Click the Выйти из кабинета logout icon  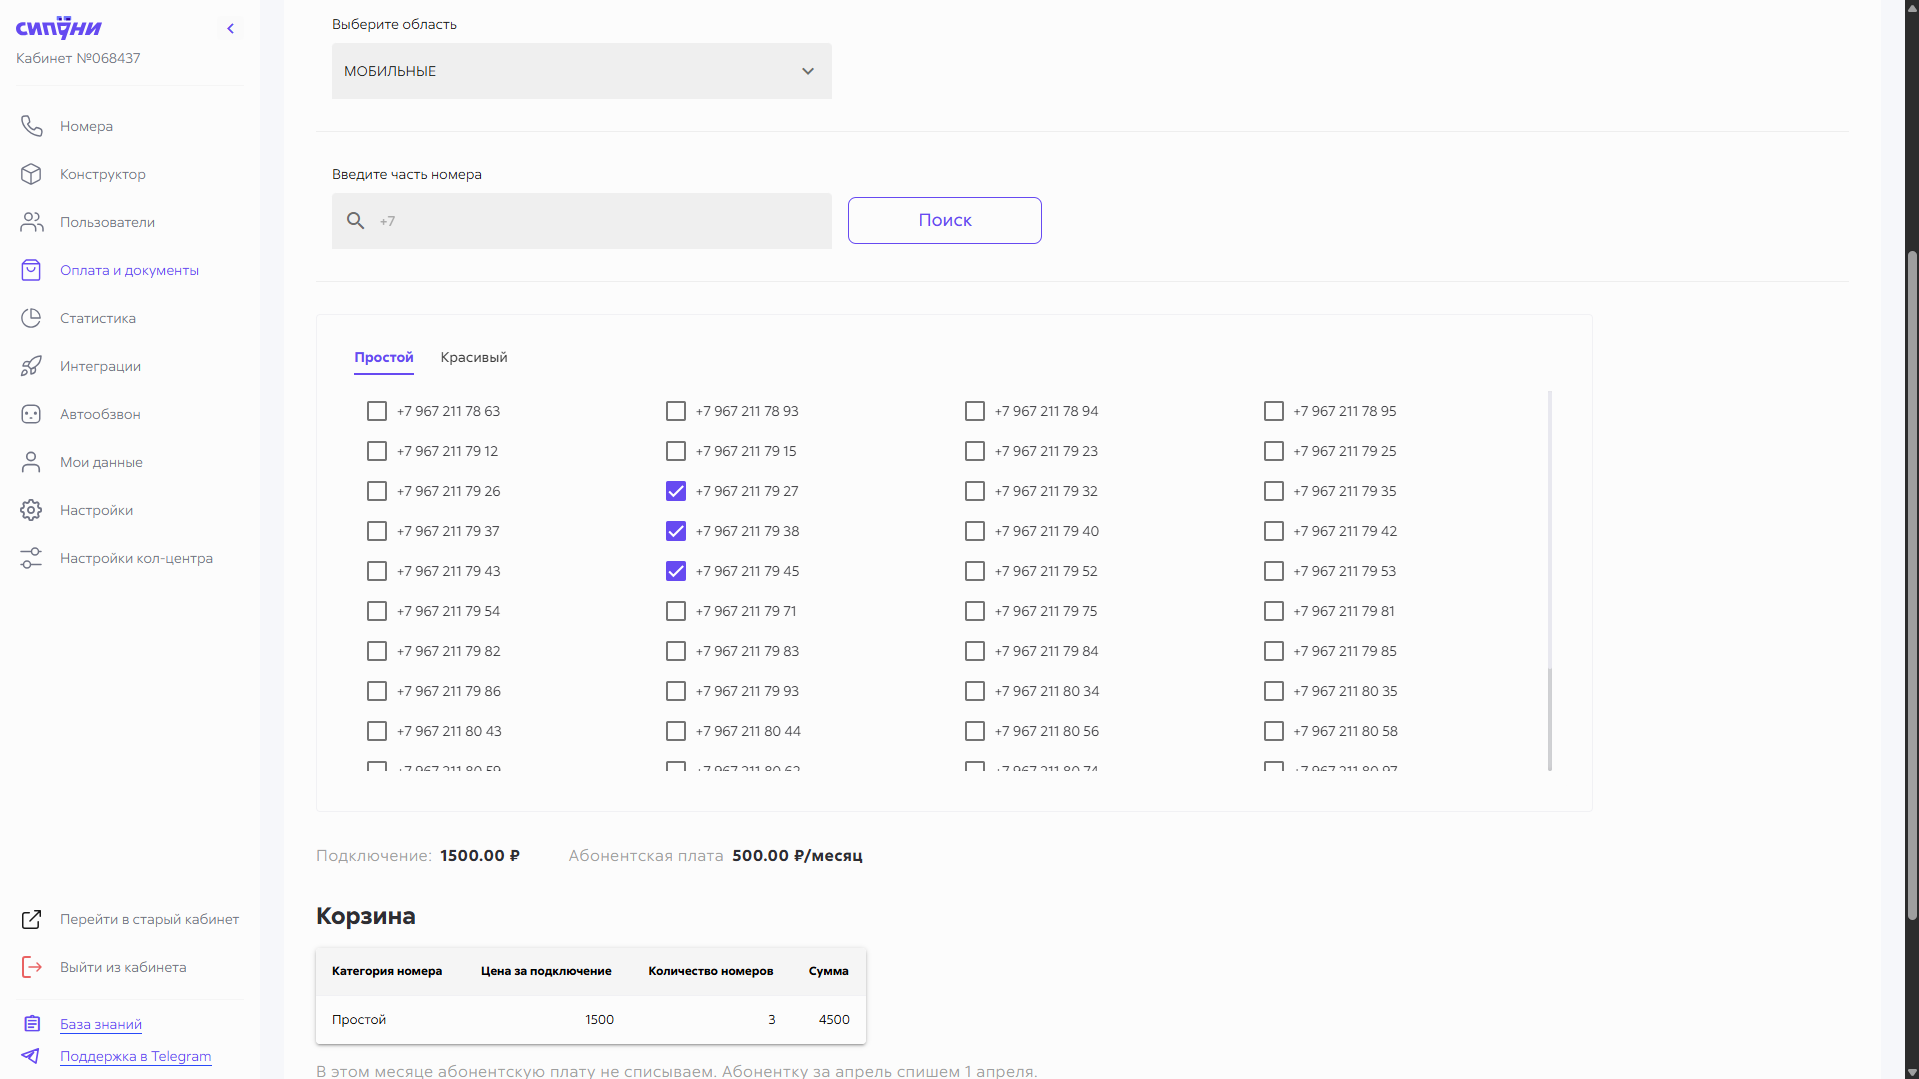31,967
